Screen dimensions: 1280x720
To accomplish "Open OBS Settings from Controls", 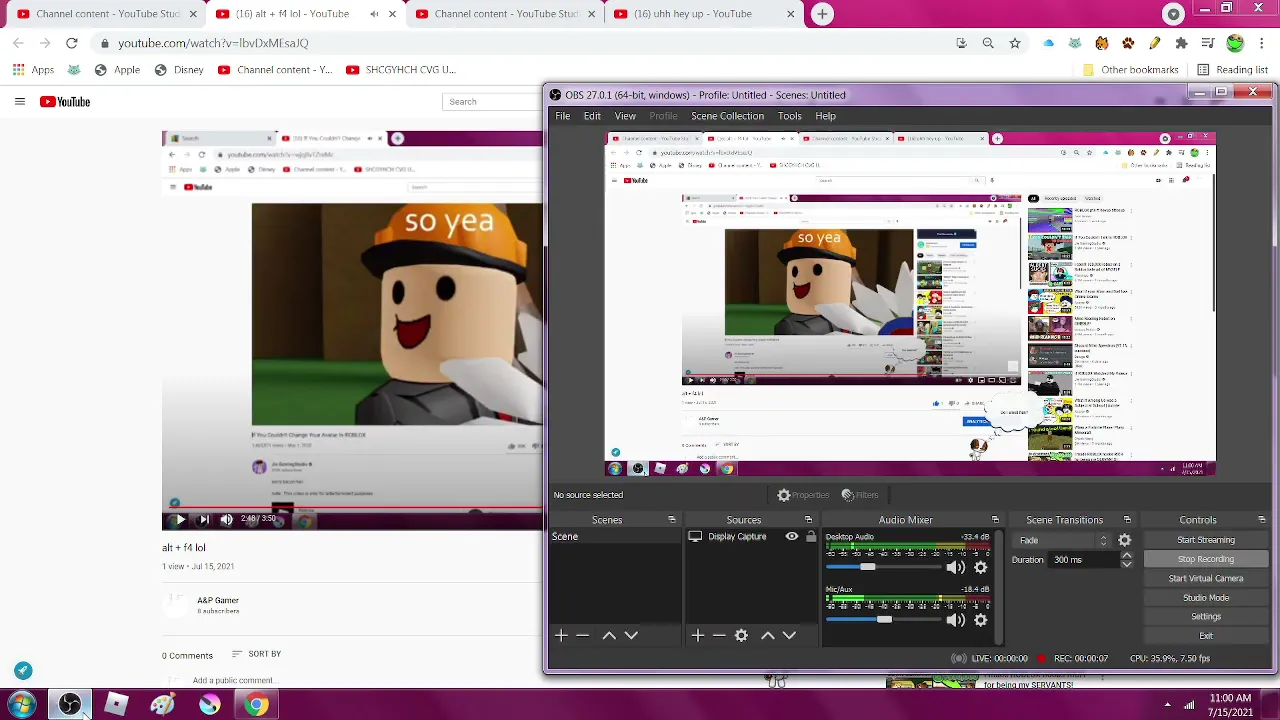I will click(1206, 617).
